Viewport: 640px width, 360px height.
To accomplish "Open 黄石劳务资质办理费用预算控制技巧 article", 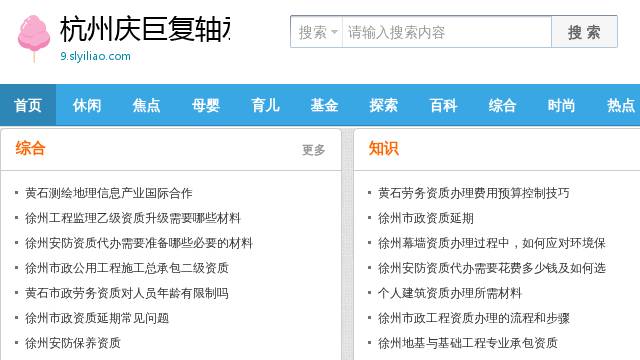I will tap(473, 193).
